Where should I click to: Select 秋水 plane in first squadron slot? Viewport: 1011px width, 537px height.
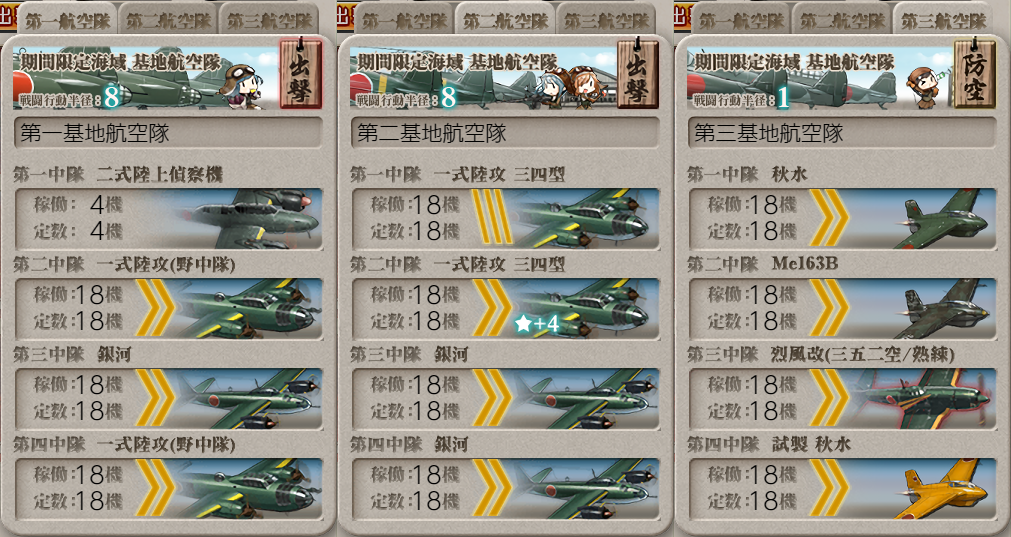click(x=843, y=219)
